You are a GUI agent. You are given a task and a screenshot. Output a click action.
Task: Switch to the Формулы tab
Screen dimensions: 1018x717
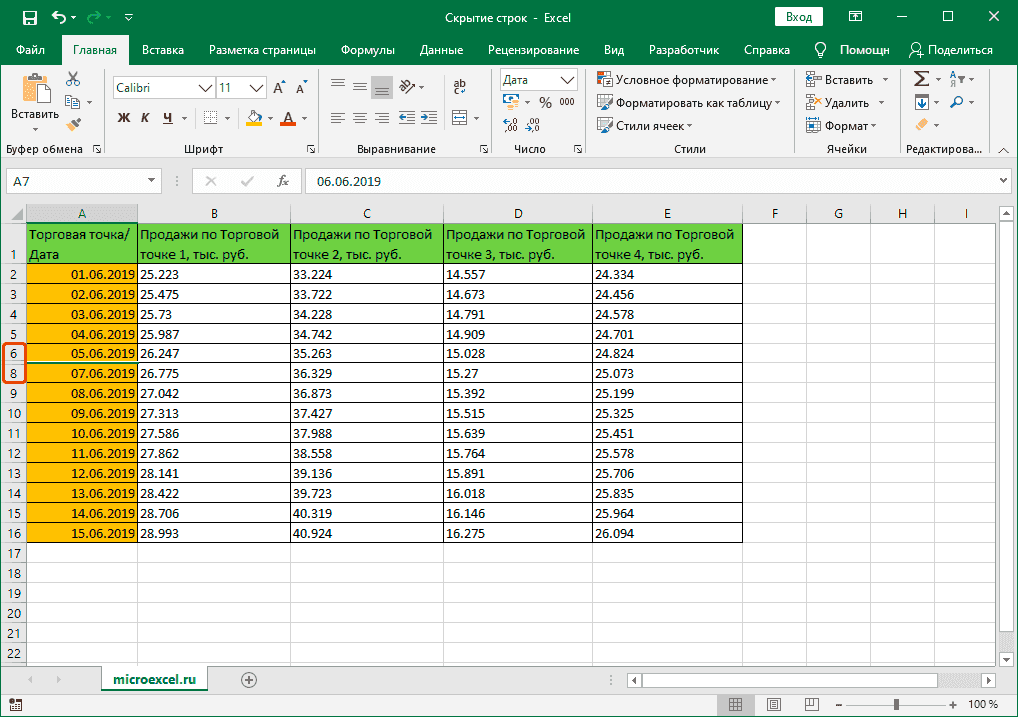tap(367, 50)
